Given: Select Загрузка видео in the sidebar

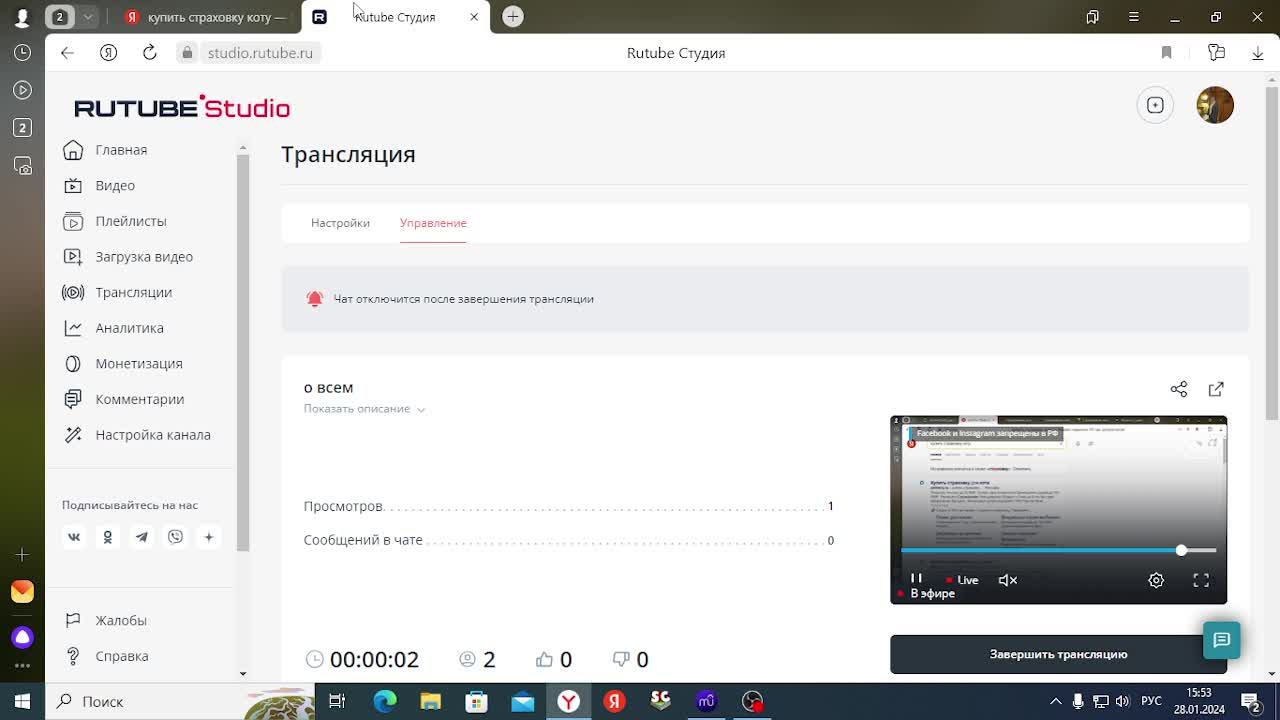Looking at the screenshot, I should point(128,257).
